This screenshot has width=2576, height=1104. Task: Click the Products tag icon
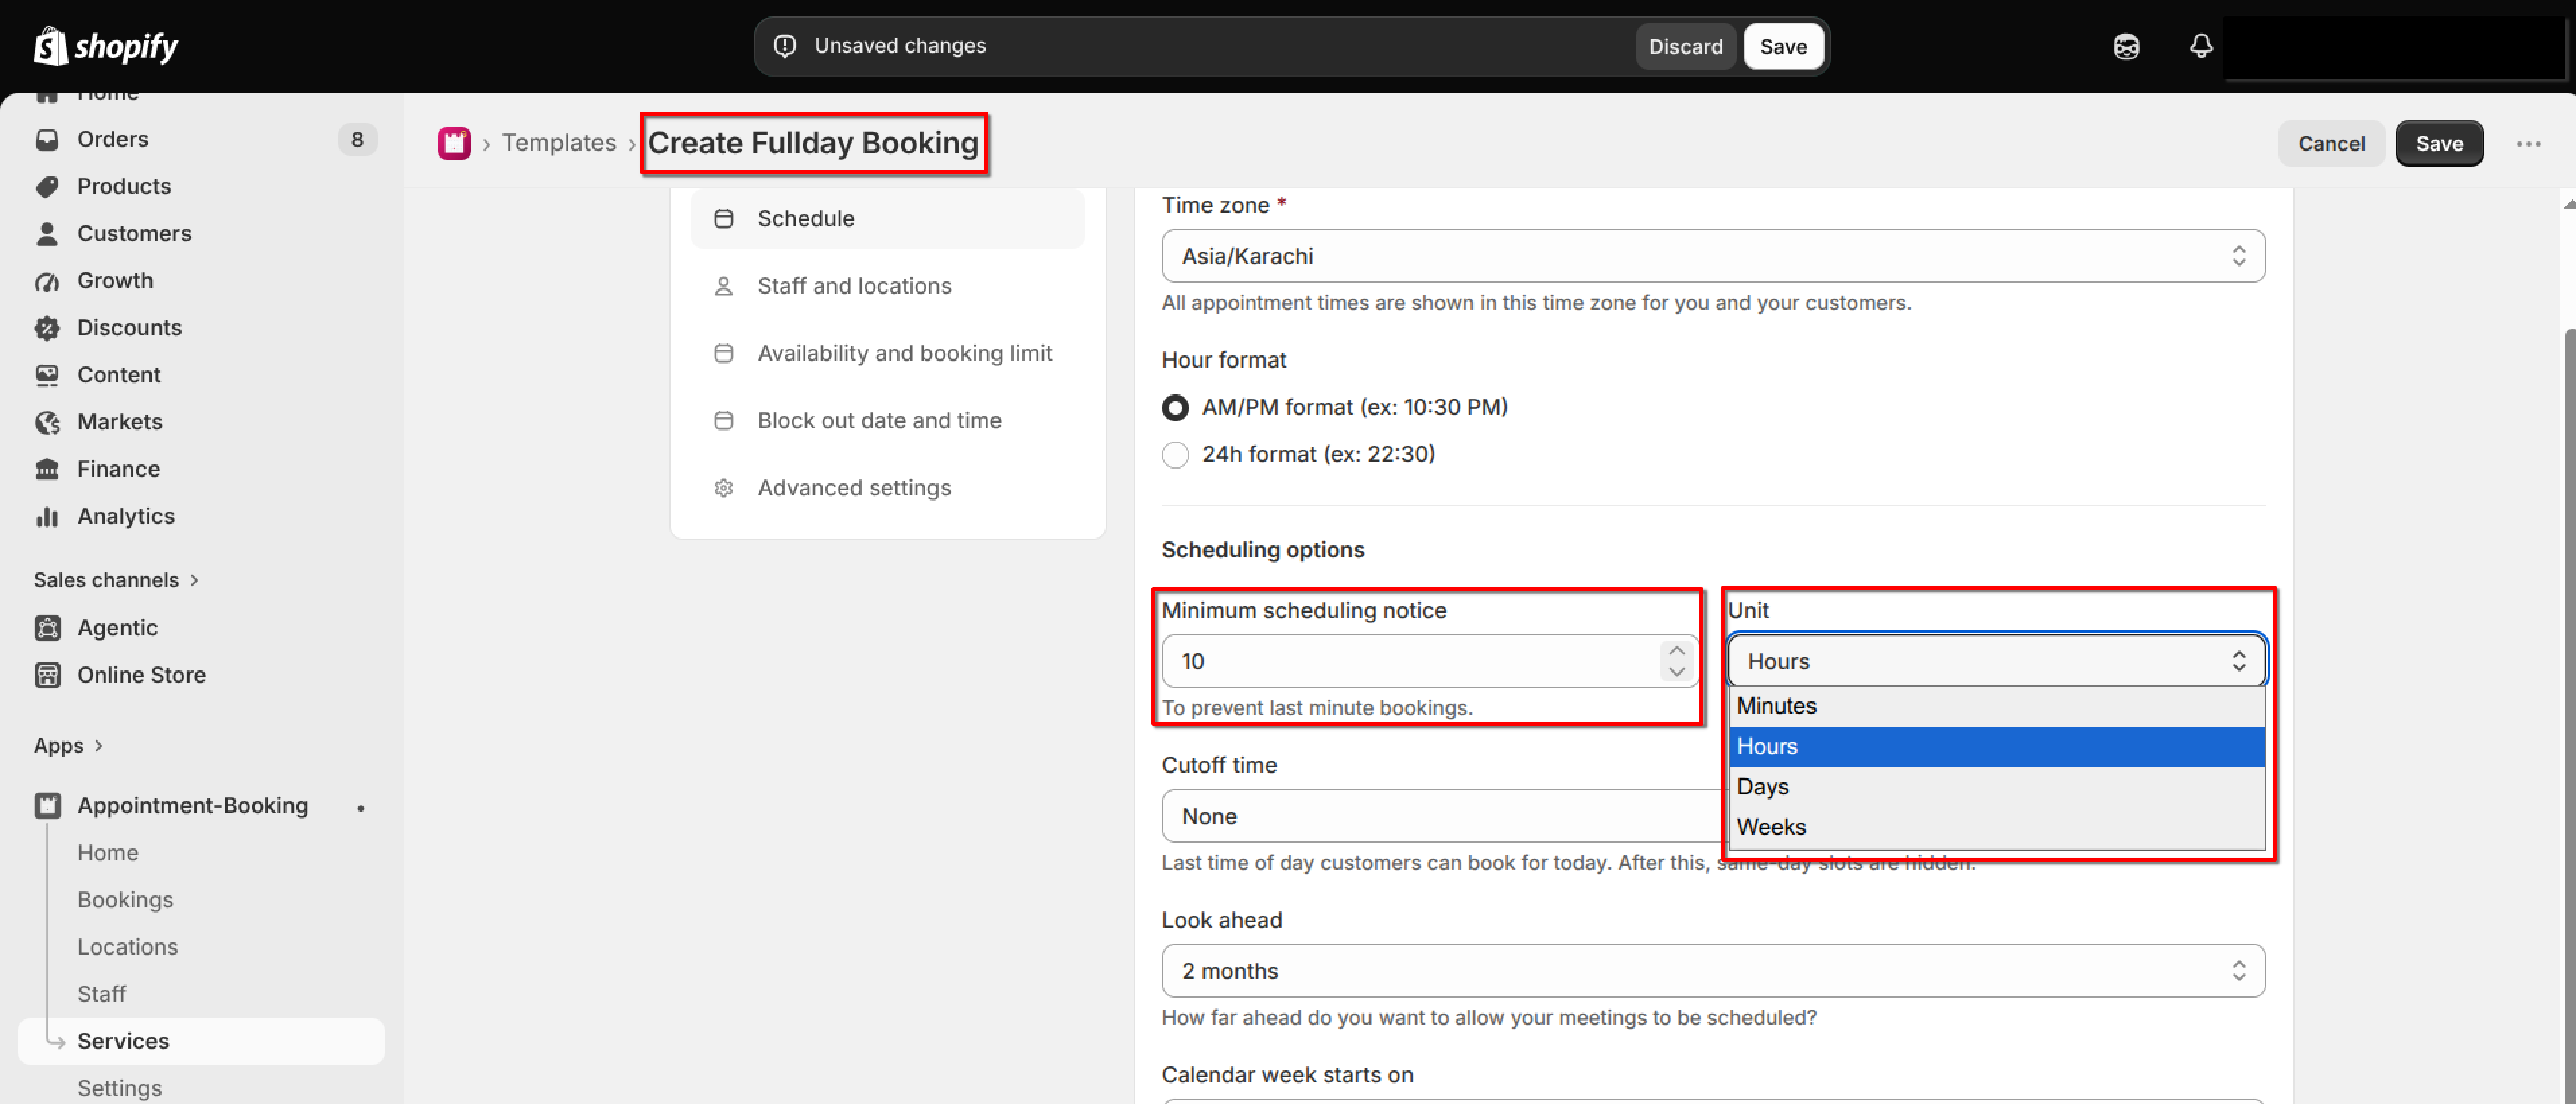47,186
